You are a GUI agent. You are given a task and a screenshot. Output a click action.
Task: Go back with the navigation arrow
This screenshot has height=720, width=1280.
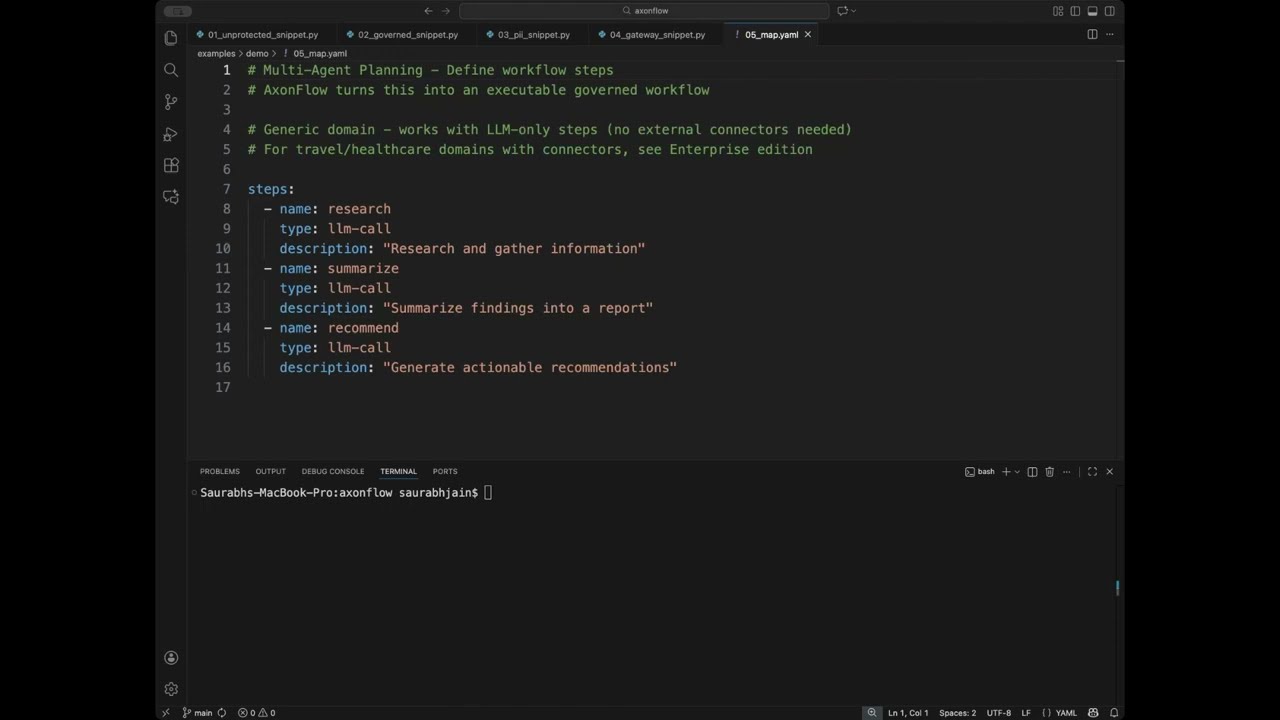click(x=428, y=11)
